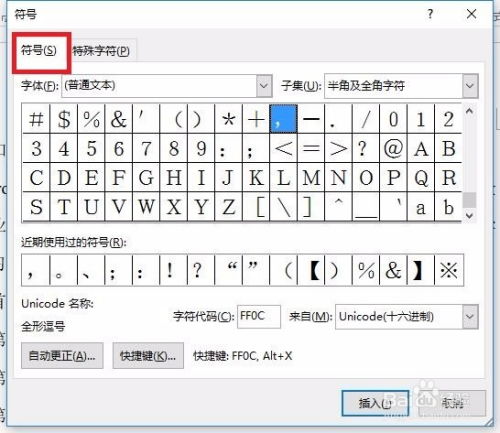Choose the ※ recently used symbol
Viewport: 500px width, 433px height.
point(449,270)
